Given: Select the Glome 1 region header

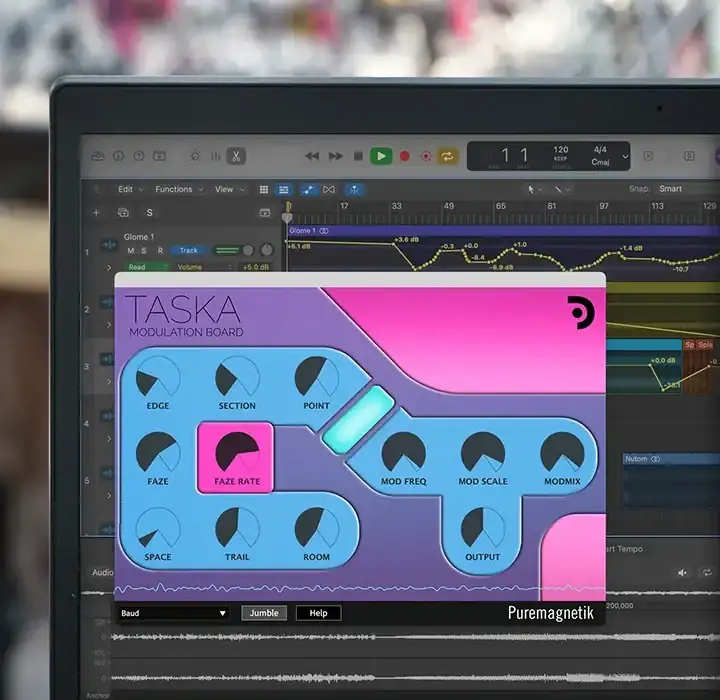Looking at the screenshot, I should (503, 231).
